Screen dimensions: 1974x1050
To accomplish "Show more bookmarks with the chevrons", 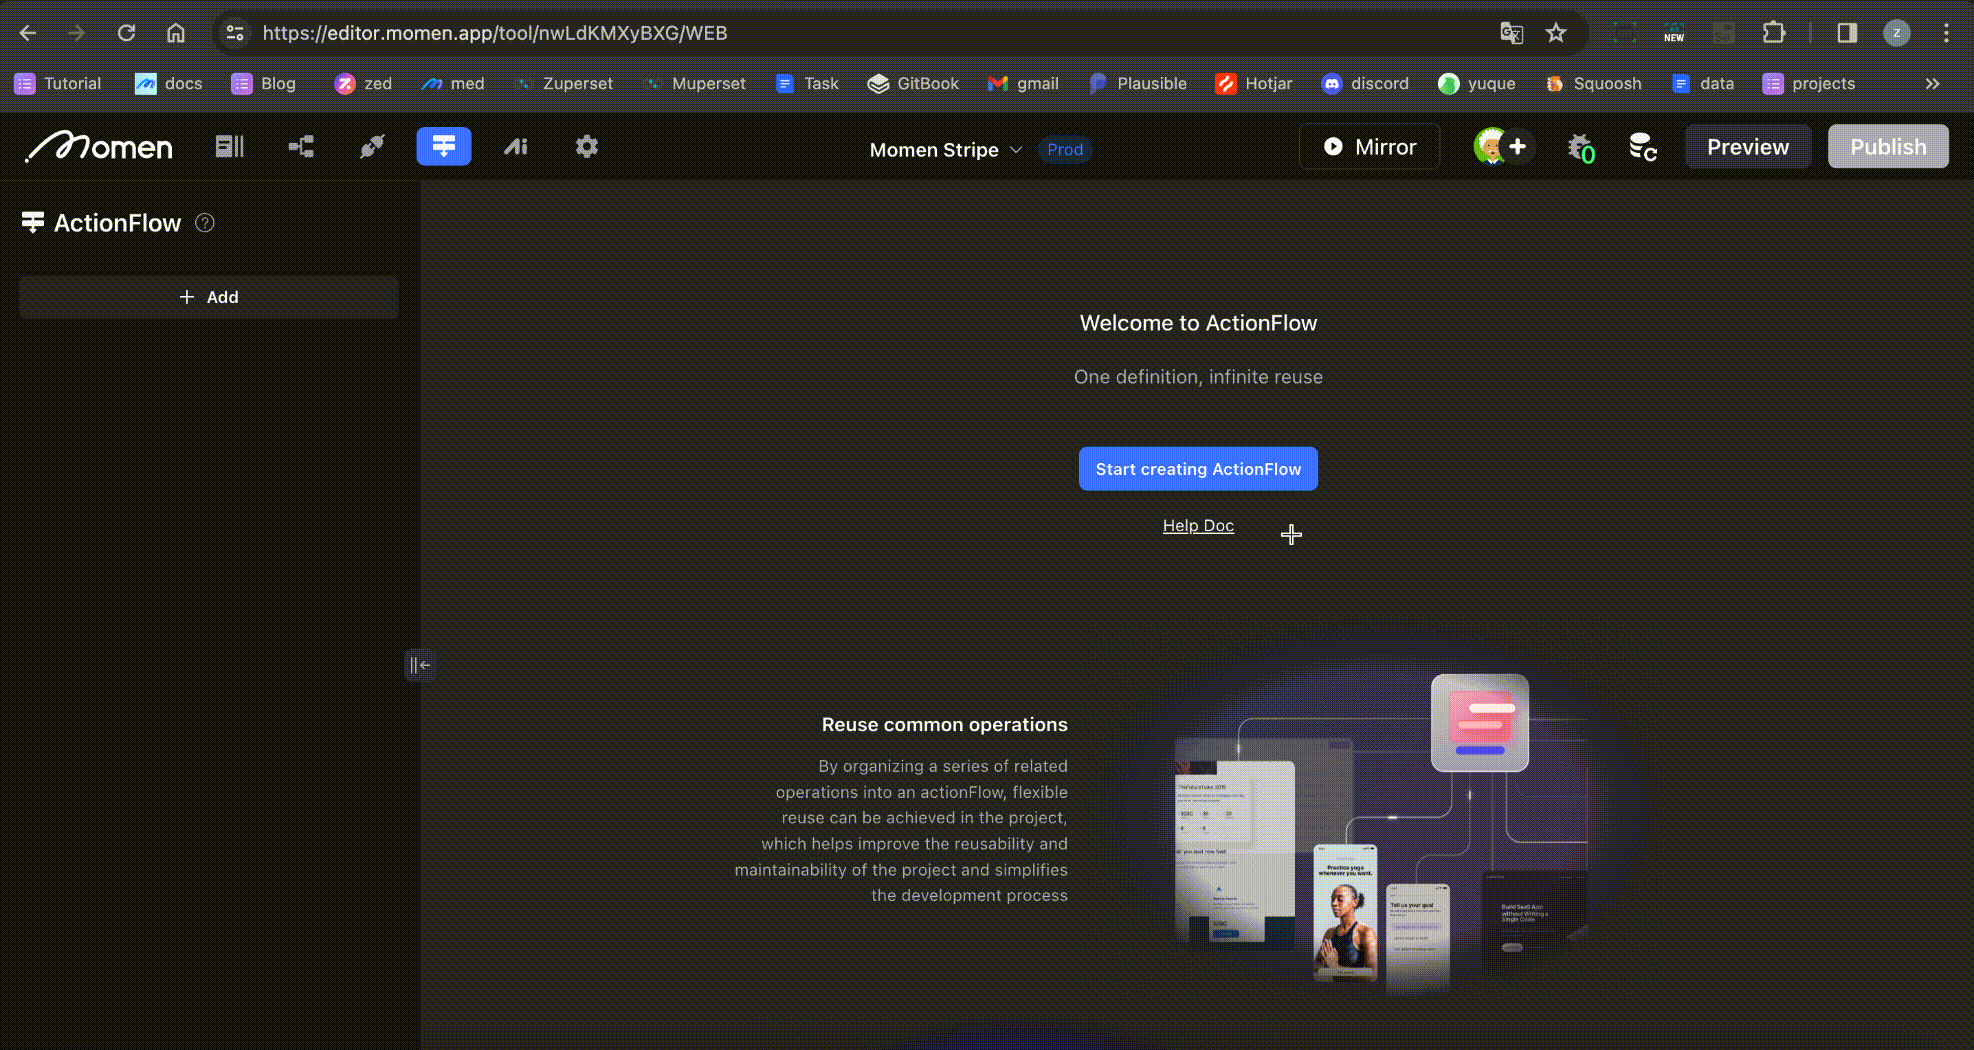I will pyautogui.click(x=1932, y=84).
